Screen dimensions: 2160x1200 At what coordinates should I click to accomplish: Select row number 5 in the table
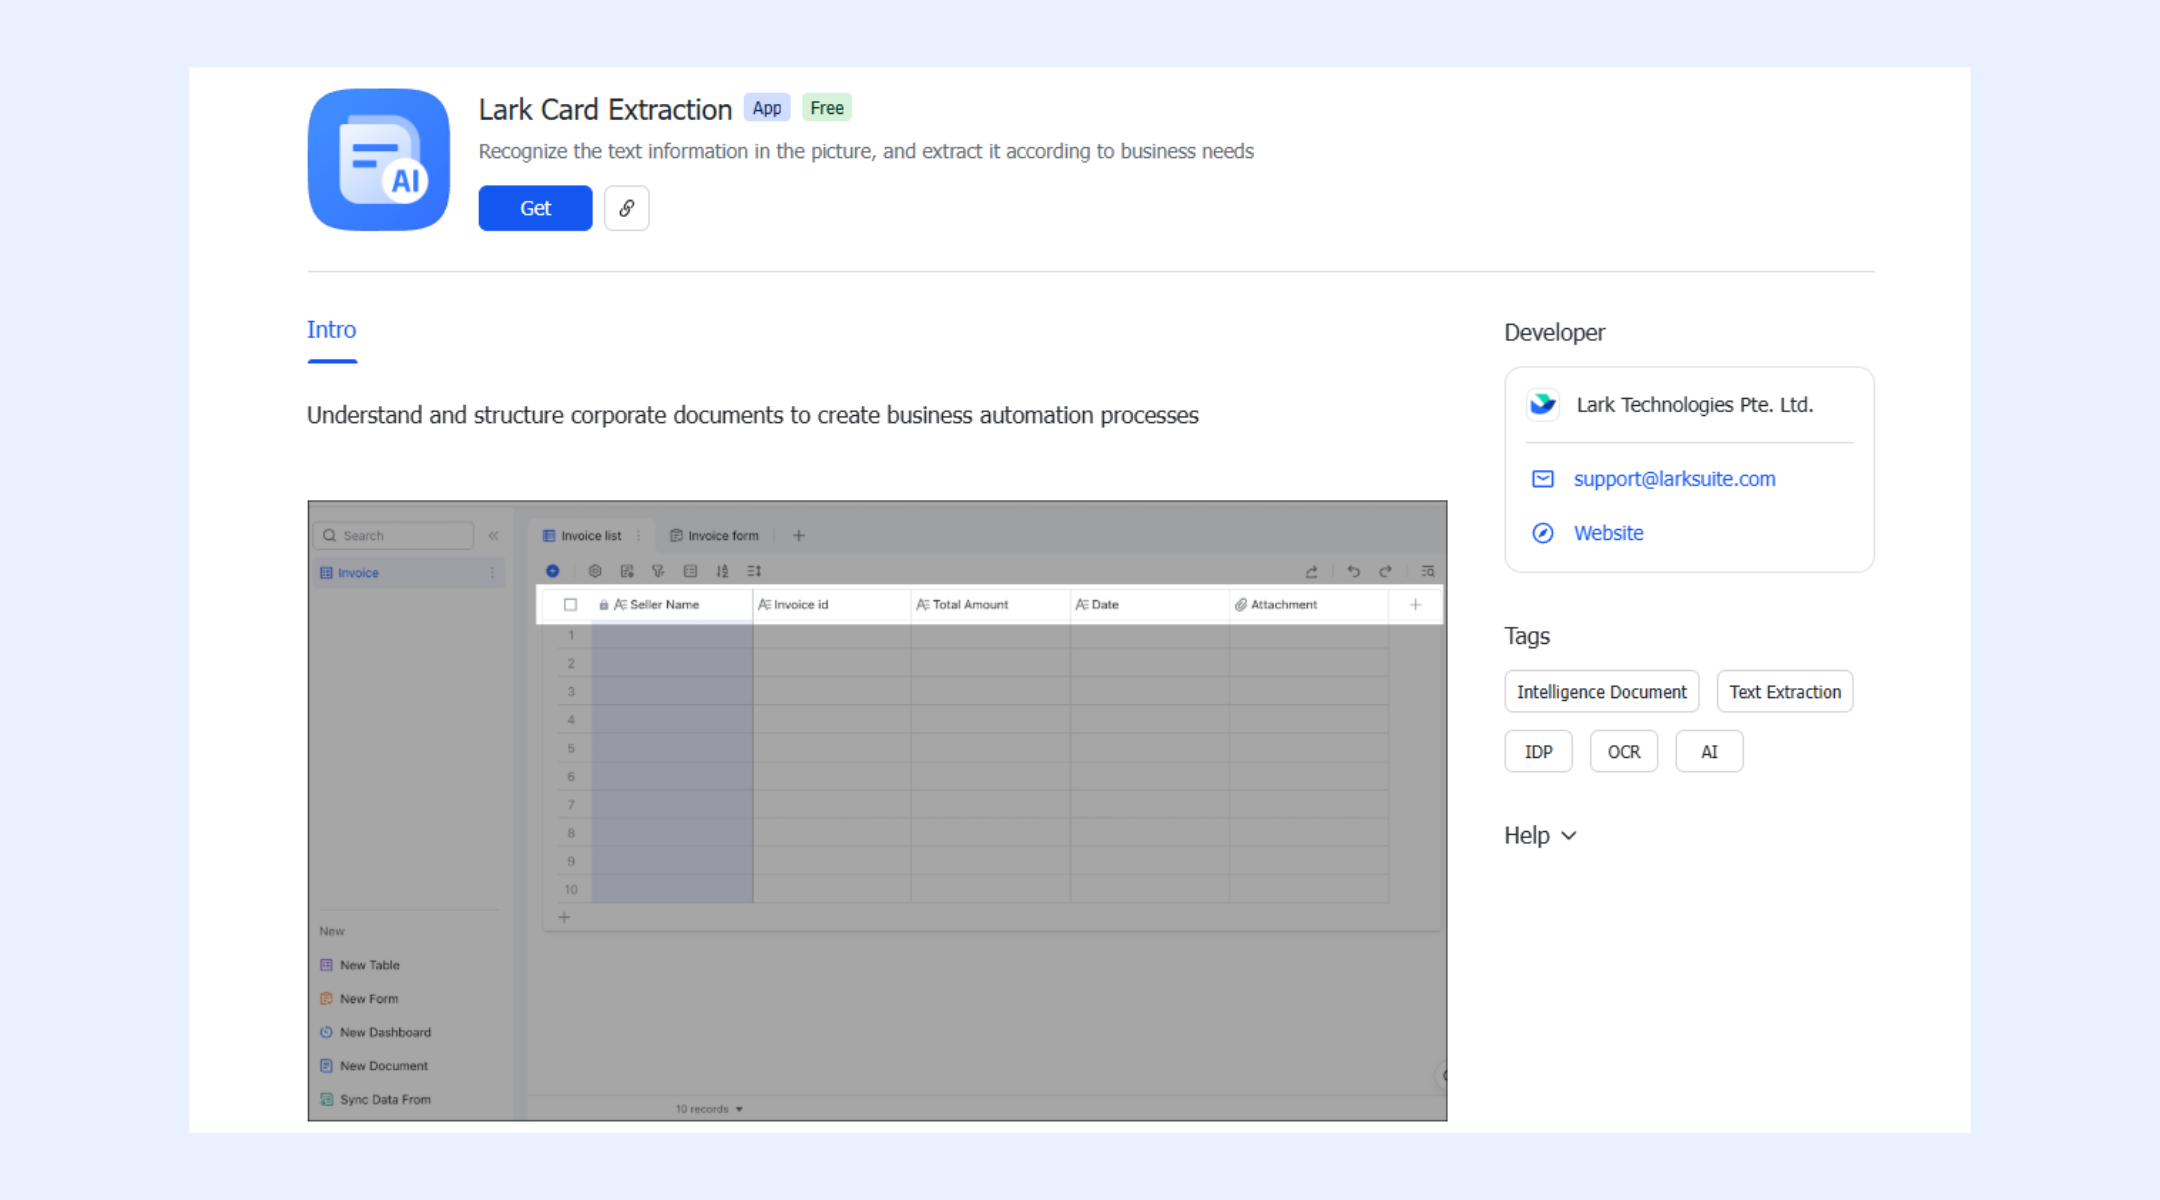[571, 749]
